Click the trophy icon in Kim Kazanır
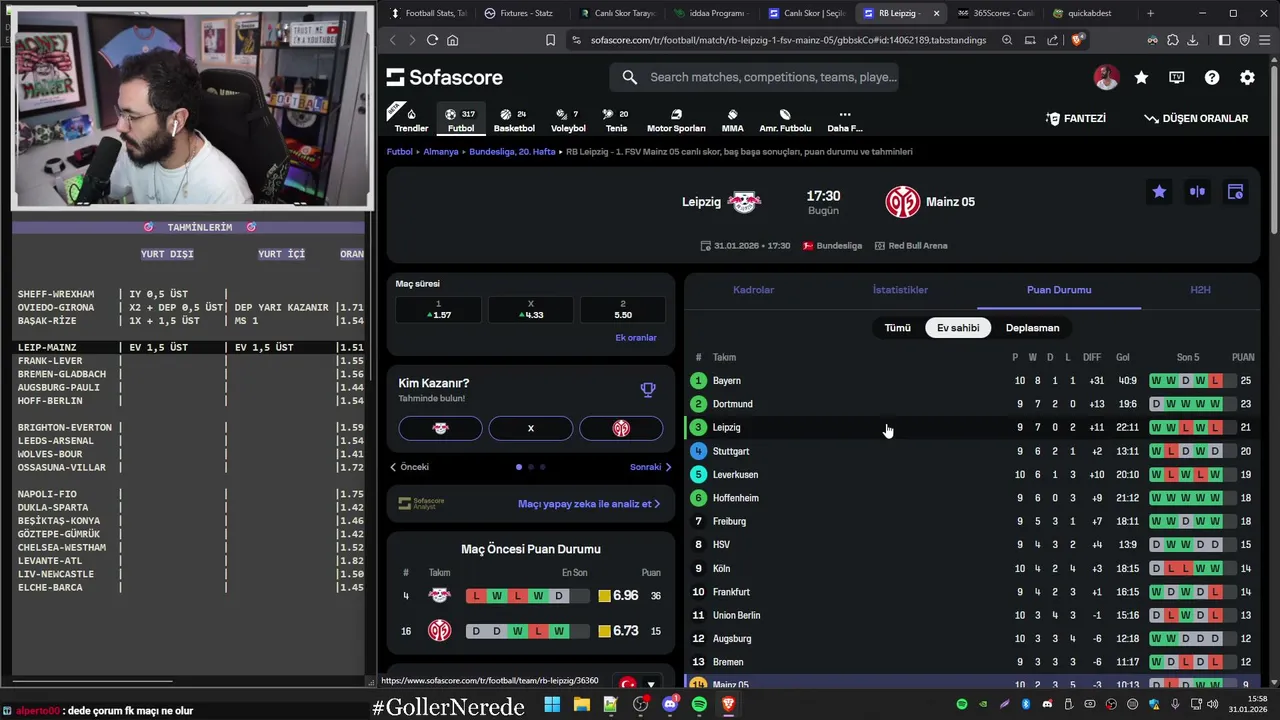Image resolution: width=1280 pixels, height=720 pixels. coord(648,390)
